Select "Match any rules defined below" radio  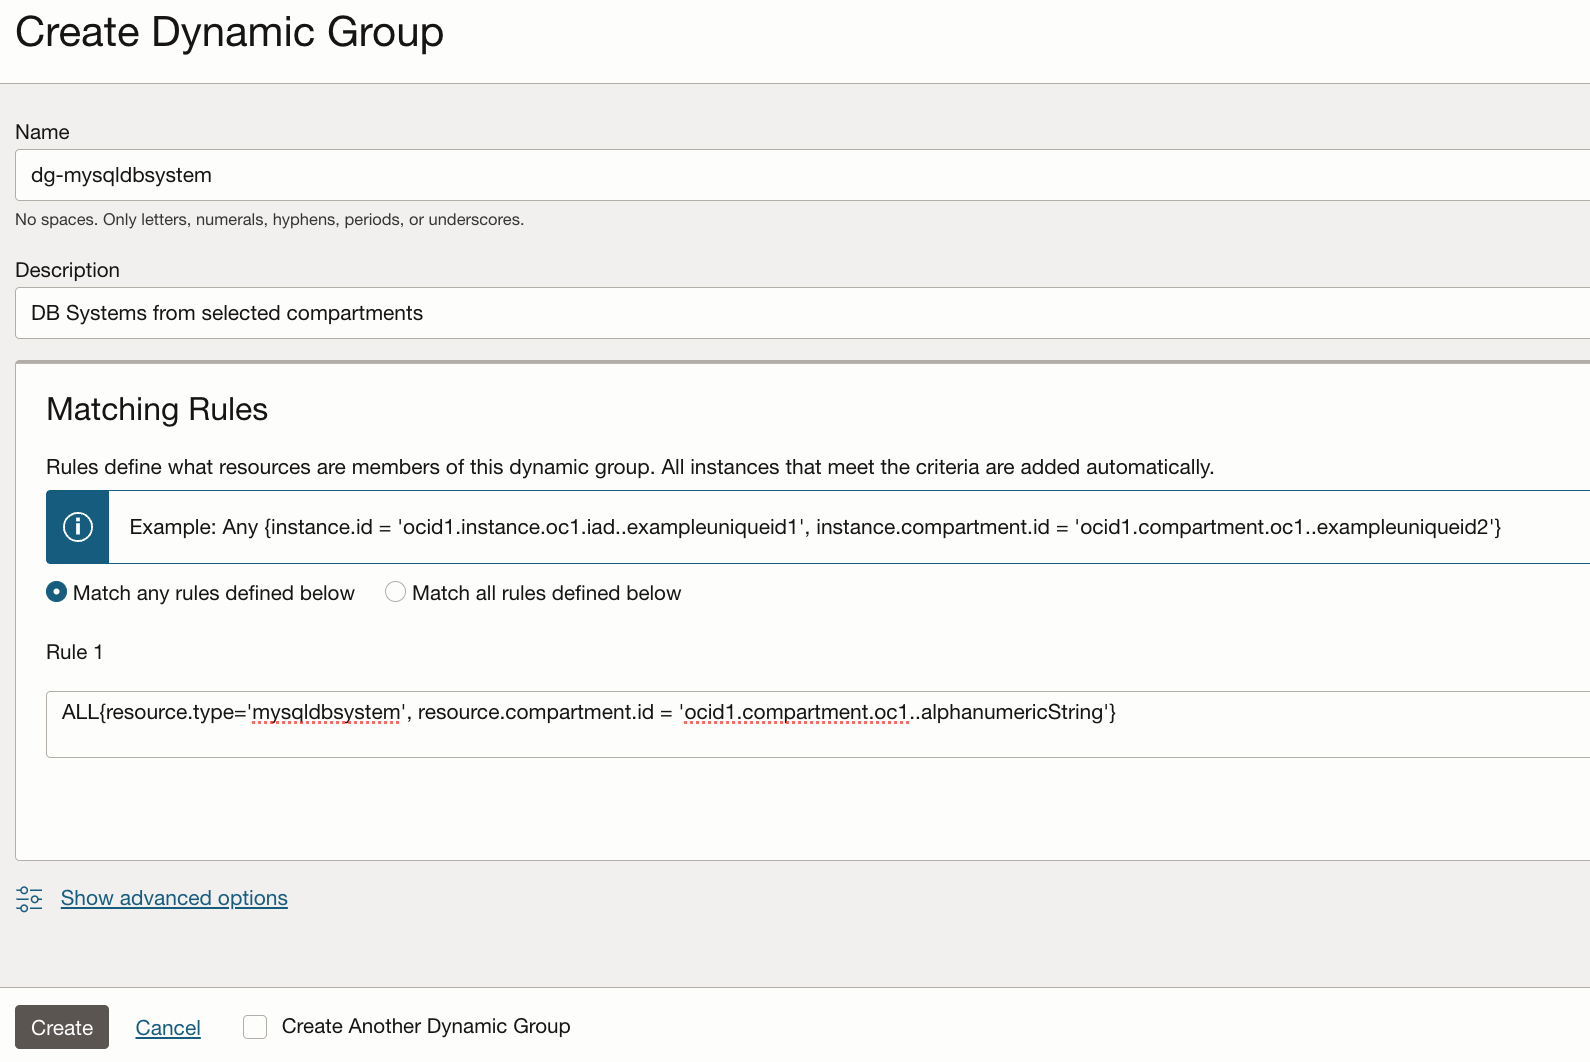pos(57,592)
